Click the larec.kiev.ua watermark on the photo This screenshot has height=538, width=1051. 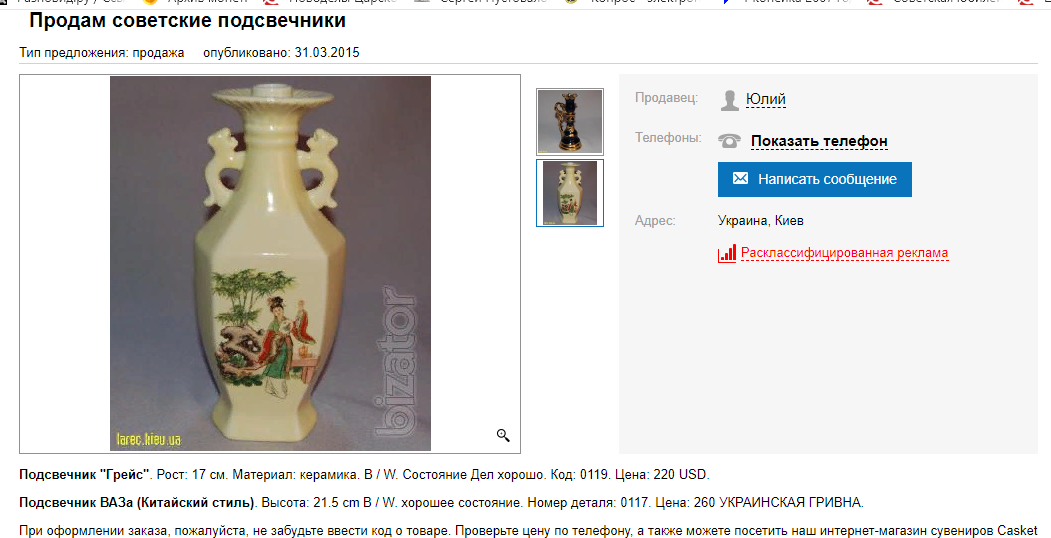149,440
